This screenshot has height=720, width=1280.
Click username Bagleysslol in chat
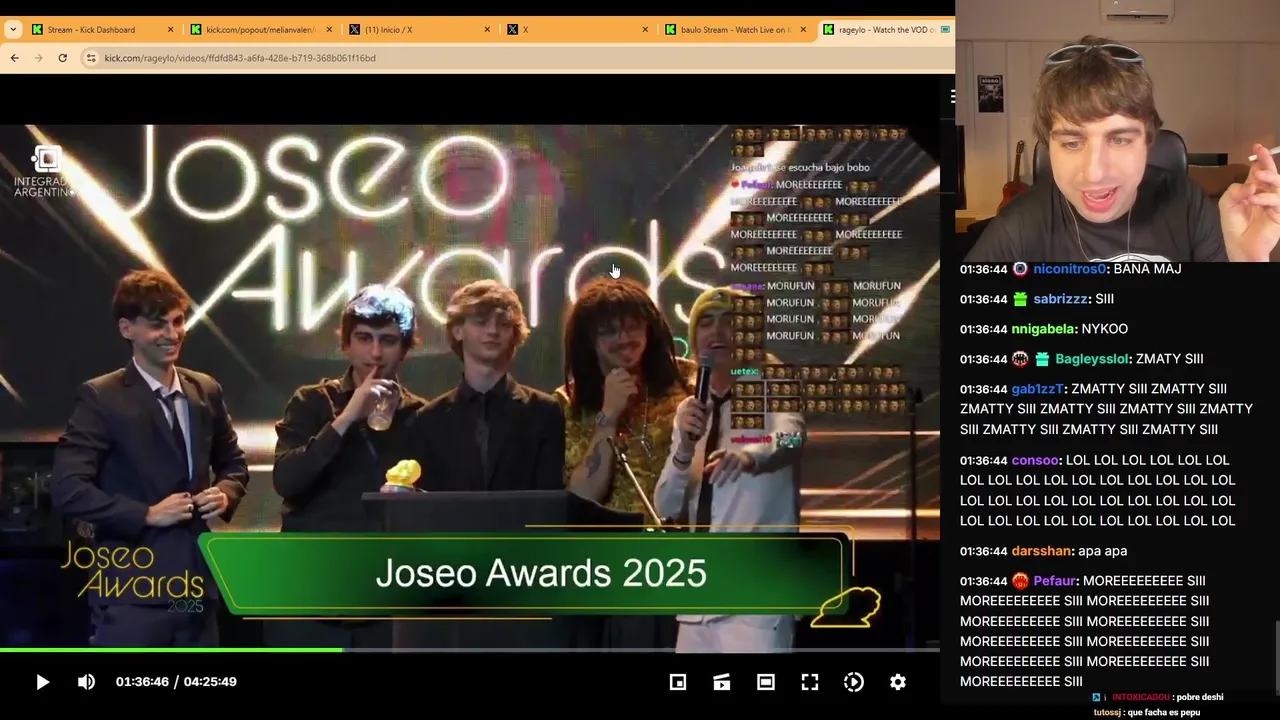tap(1093, 359)
